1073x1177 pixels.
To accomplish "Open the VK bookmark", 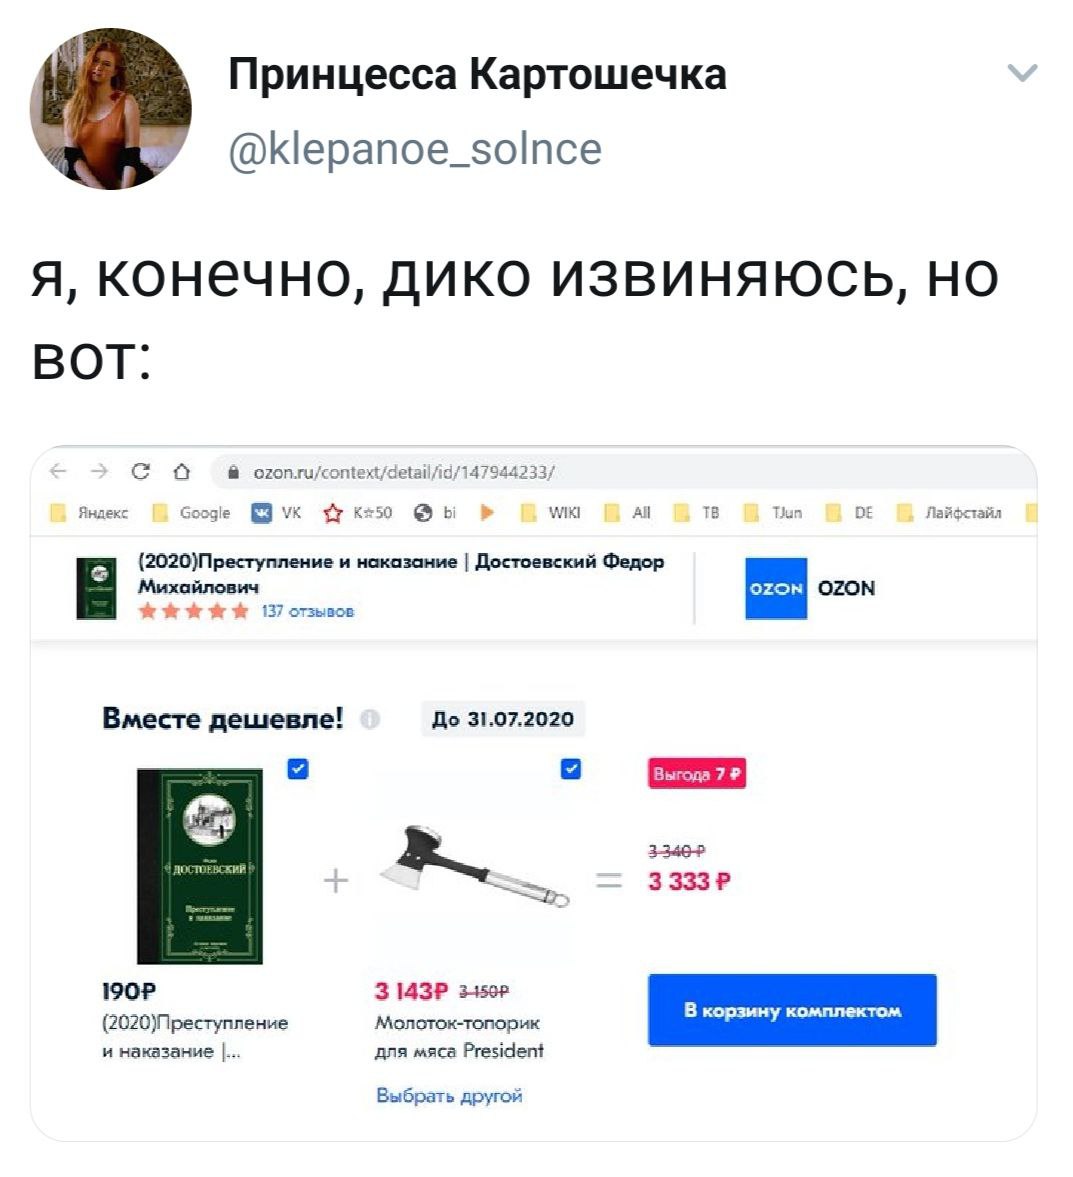I will click(276, 513).
